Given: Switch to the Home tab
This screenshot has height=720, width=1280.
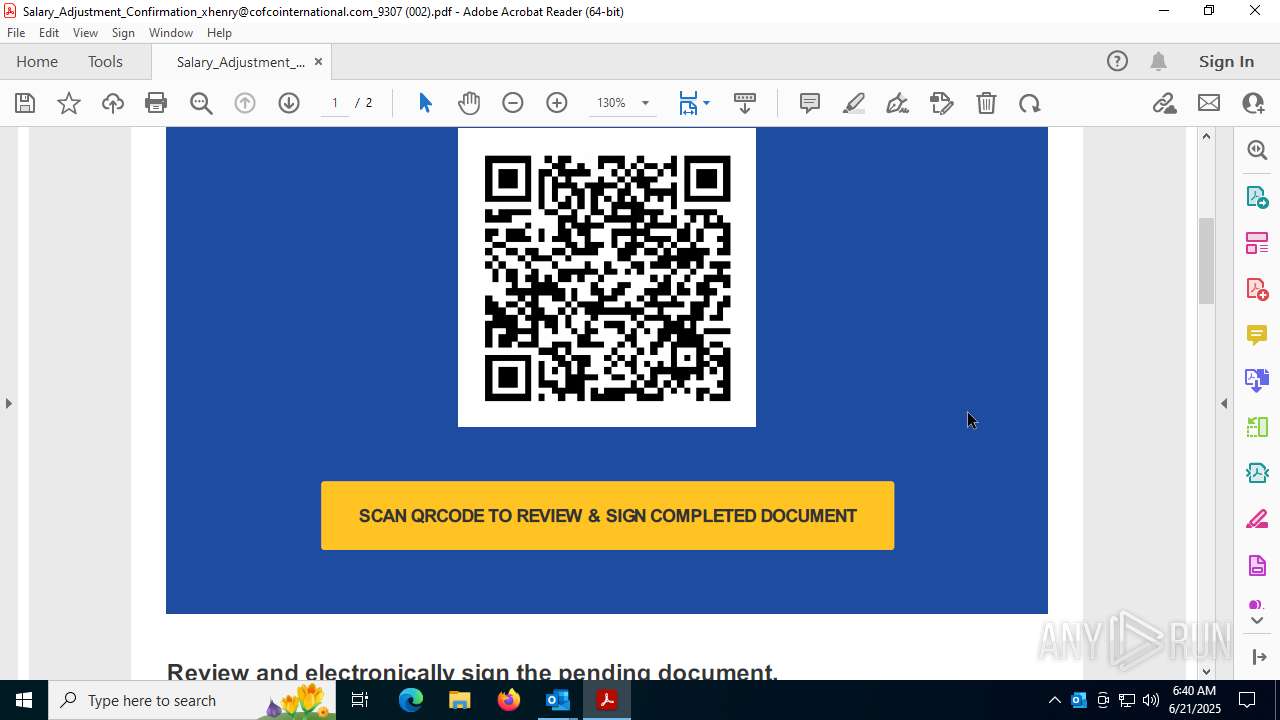Looking at the screenshot, I should click(37, 61).
